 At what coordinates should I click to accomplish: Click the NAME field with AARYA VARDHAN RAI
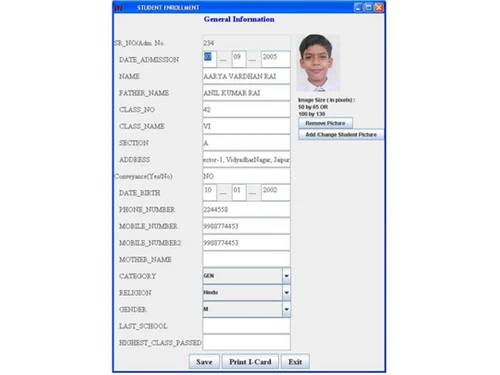pos(246,76)
